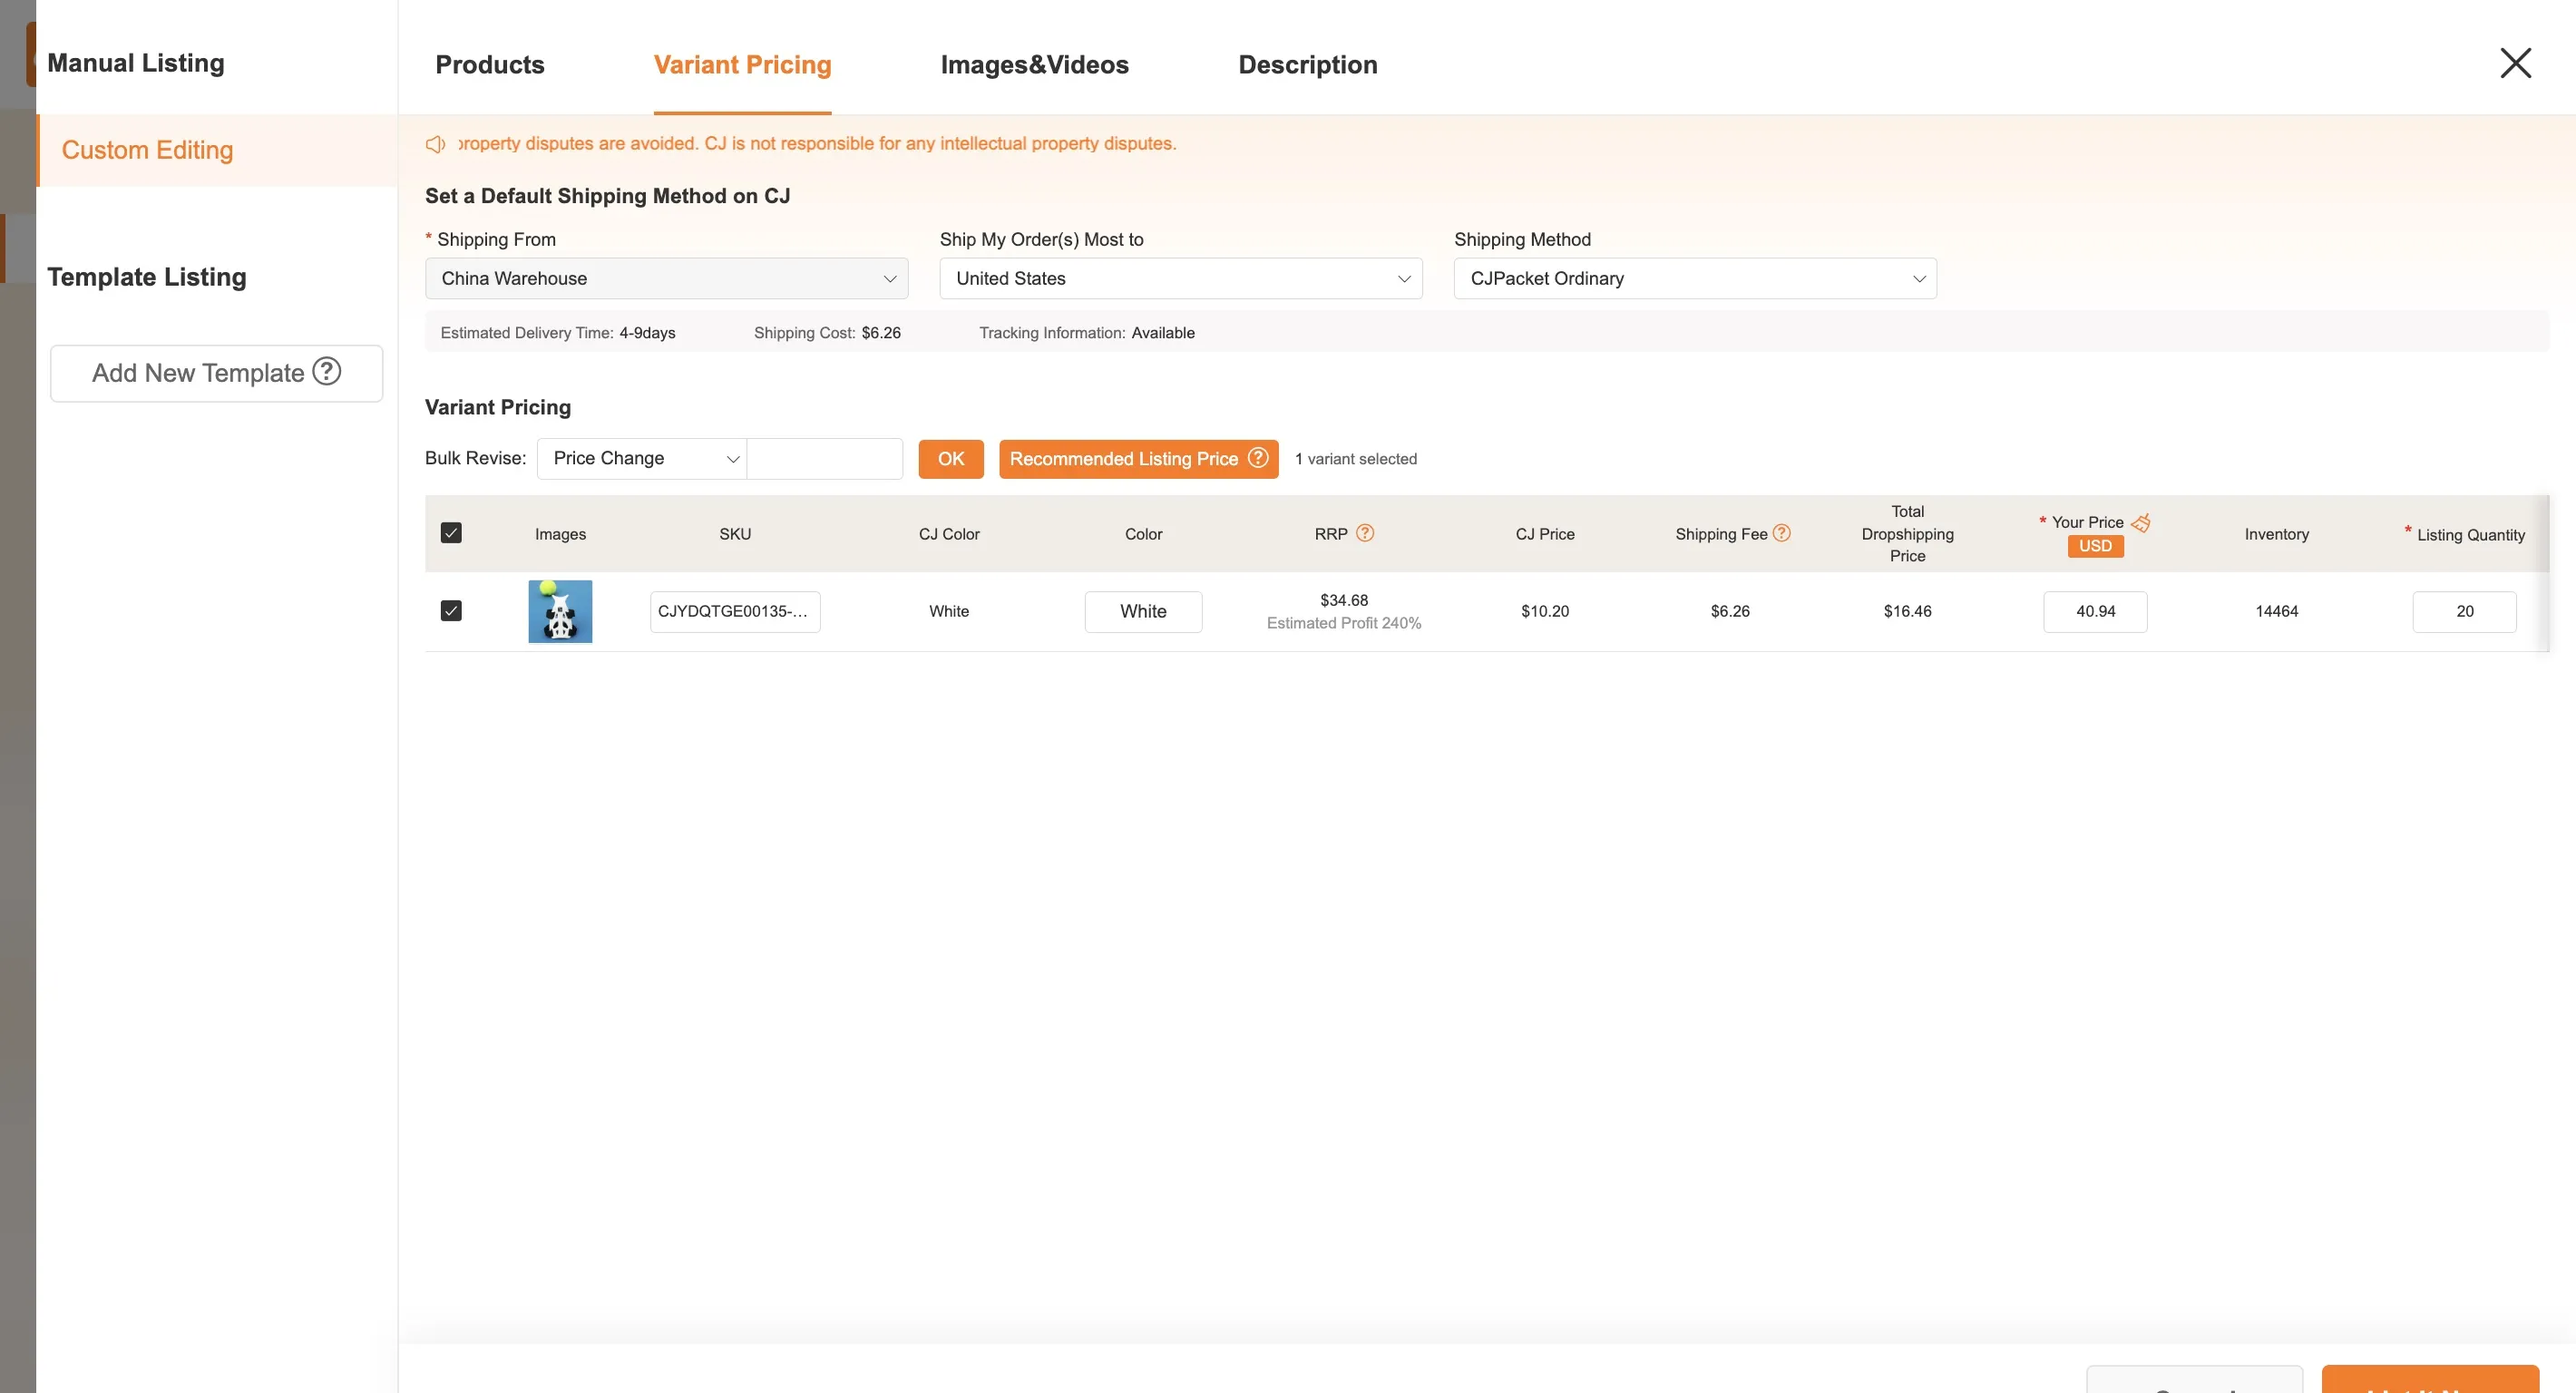Click the OK bulk revise button
The width and height of the screenshot is (2576, 1393).
951,458
